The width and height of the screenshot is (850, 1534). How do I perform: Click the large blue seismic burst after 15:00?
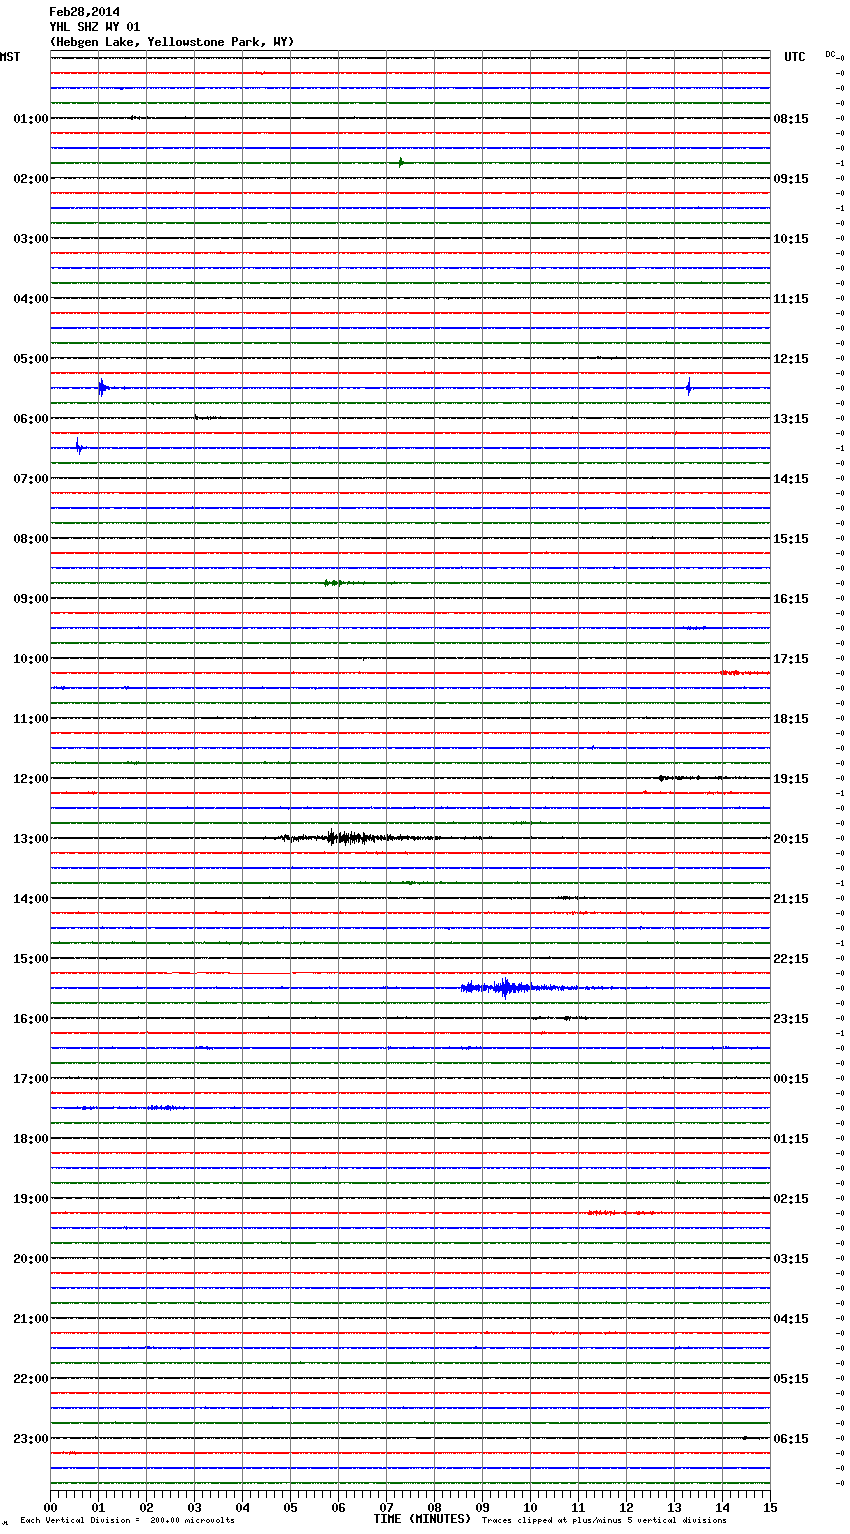coord(505,988)
